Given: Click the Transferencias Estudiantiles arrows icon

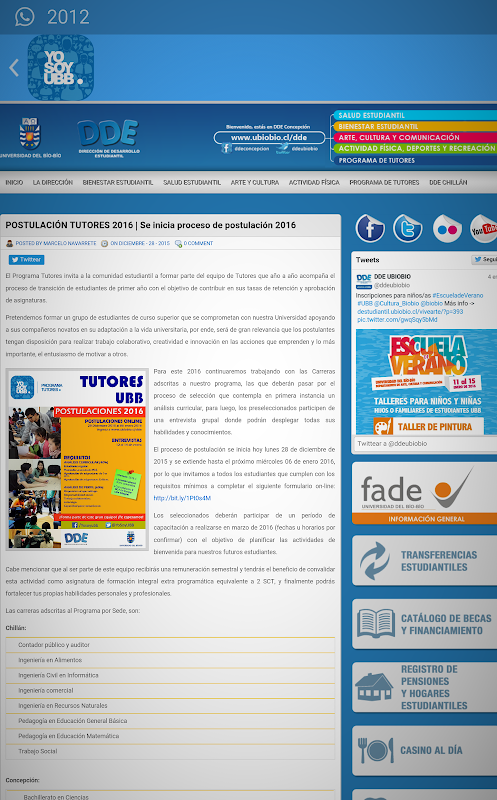Looking at the screenshot, I should [x=375, y=561].
